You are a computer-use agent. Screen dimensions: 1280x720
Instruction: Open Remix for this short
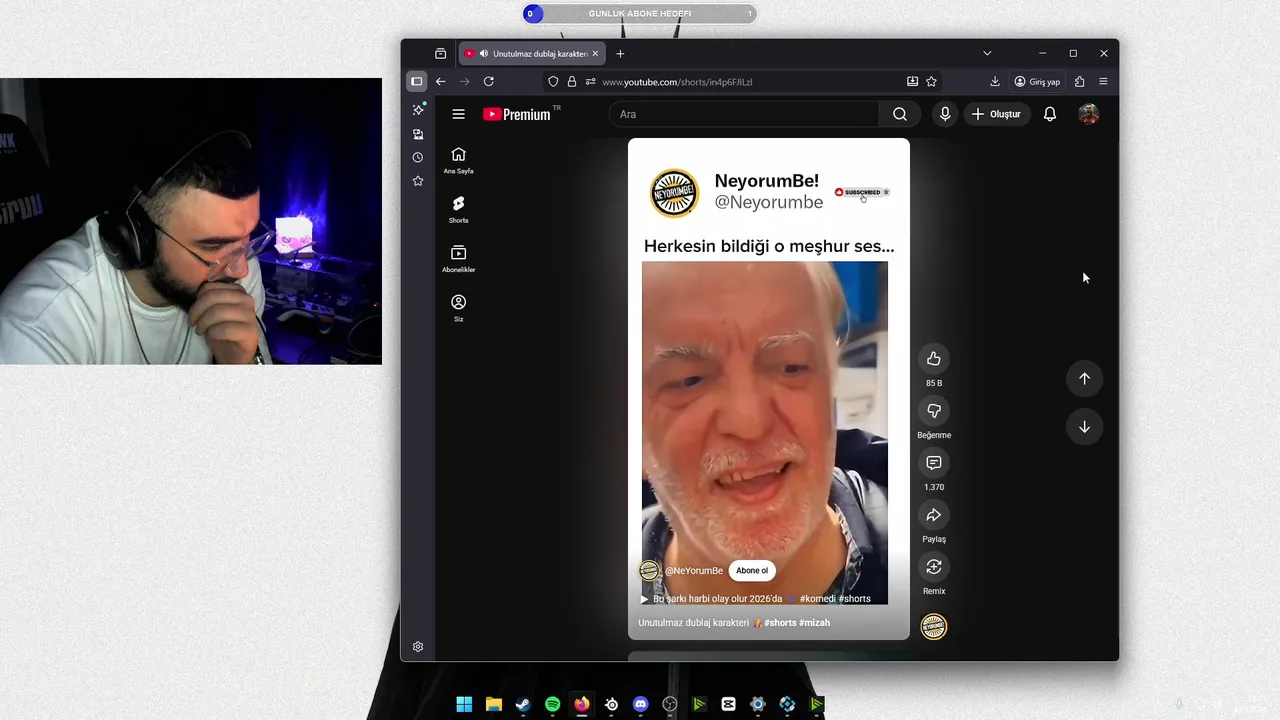[x=934, y=567]
